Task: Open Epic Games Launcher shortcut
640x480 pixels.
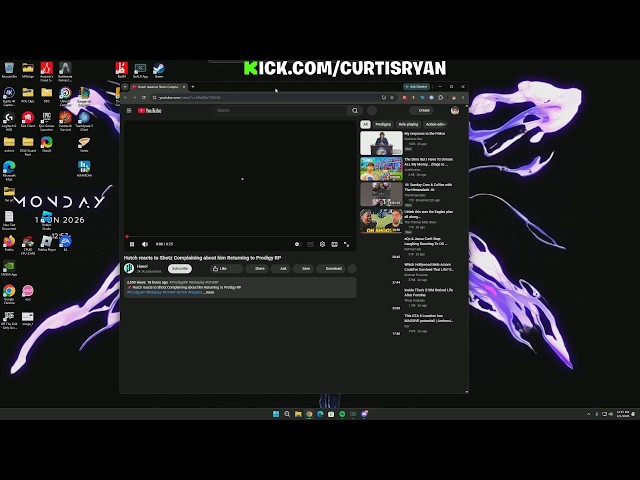Action: [47, 121]
